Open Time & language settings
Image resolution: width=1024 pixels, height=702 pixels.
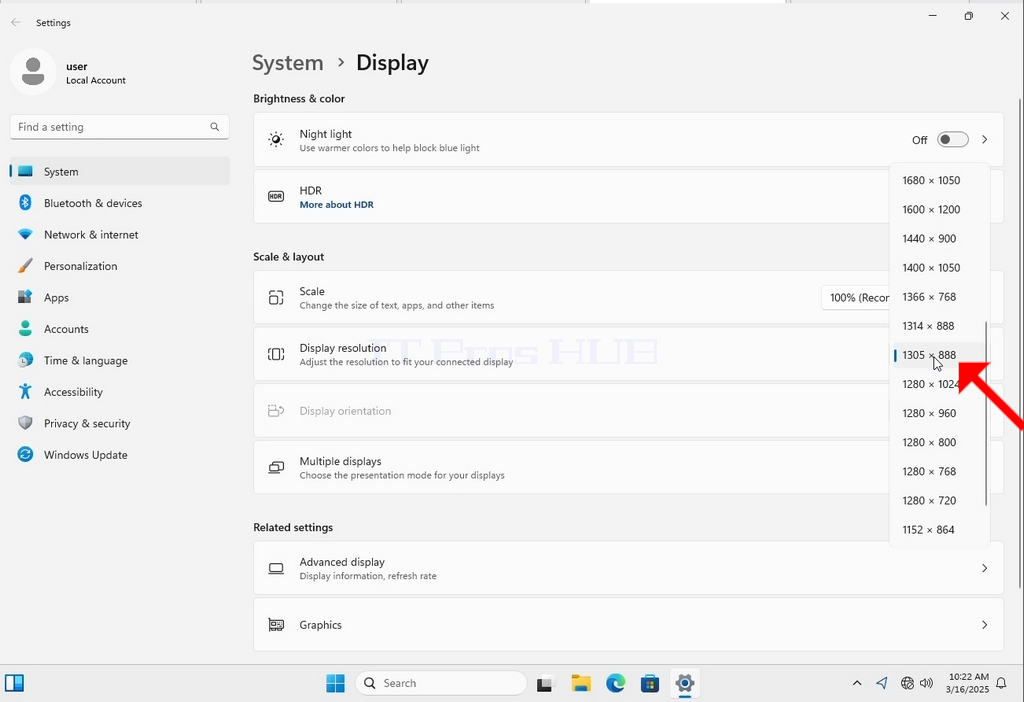(x=120, y=360)
